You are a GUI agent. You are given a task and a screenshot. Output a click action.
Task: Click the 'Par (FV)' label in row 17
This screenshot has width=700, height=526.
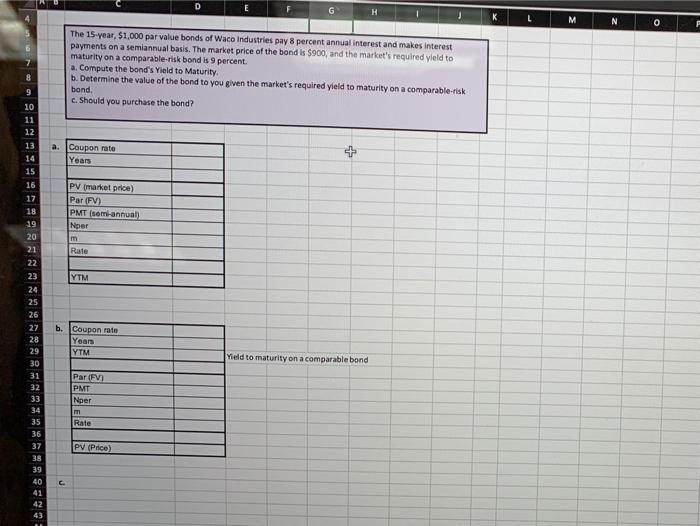click(85, 200)
